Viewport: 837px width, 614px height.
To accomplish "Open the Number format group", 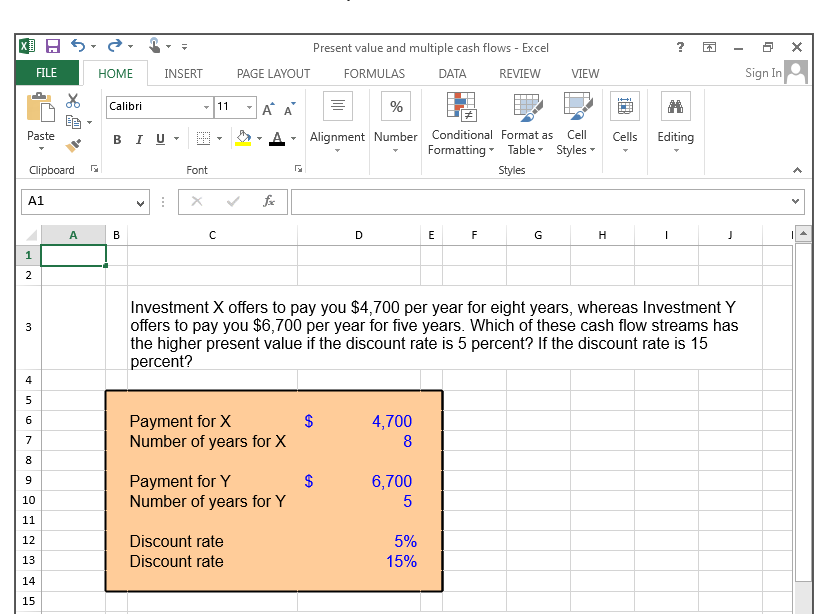I will click(396, 123).
